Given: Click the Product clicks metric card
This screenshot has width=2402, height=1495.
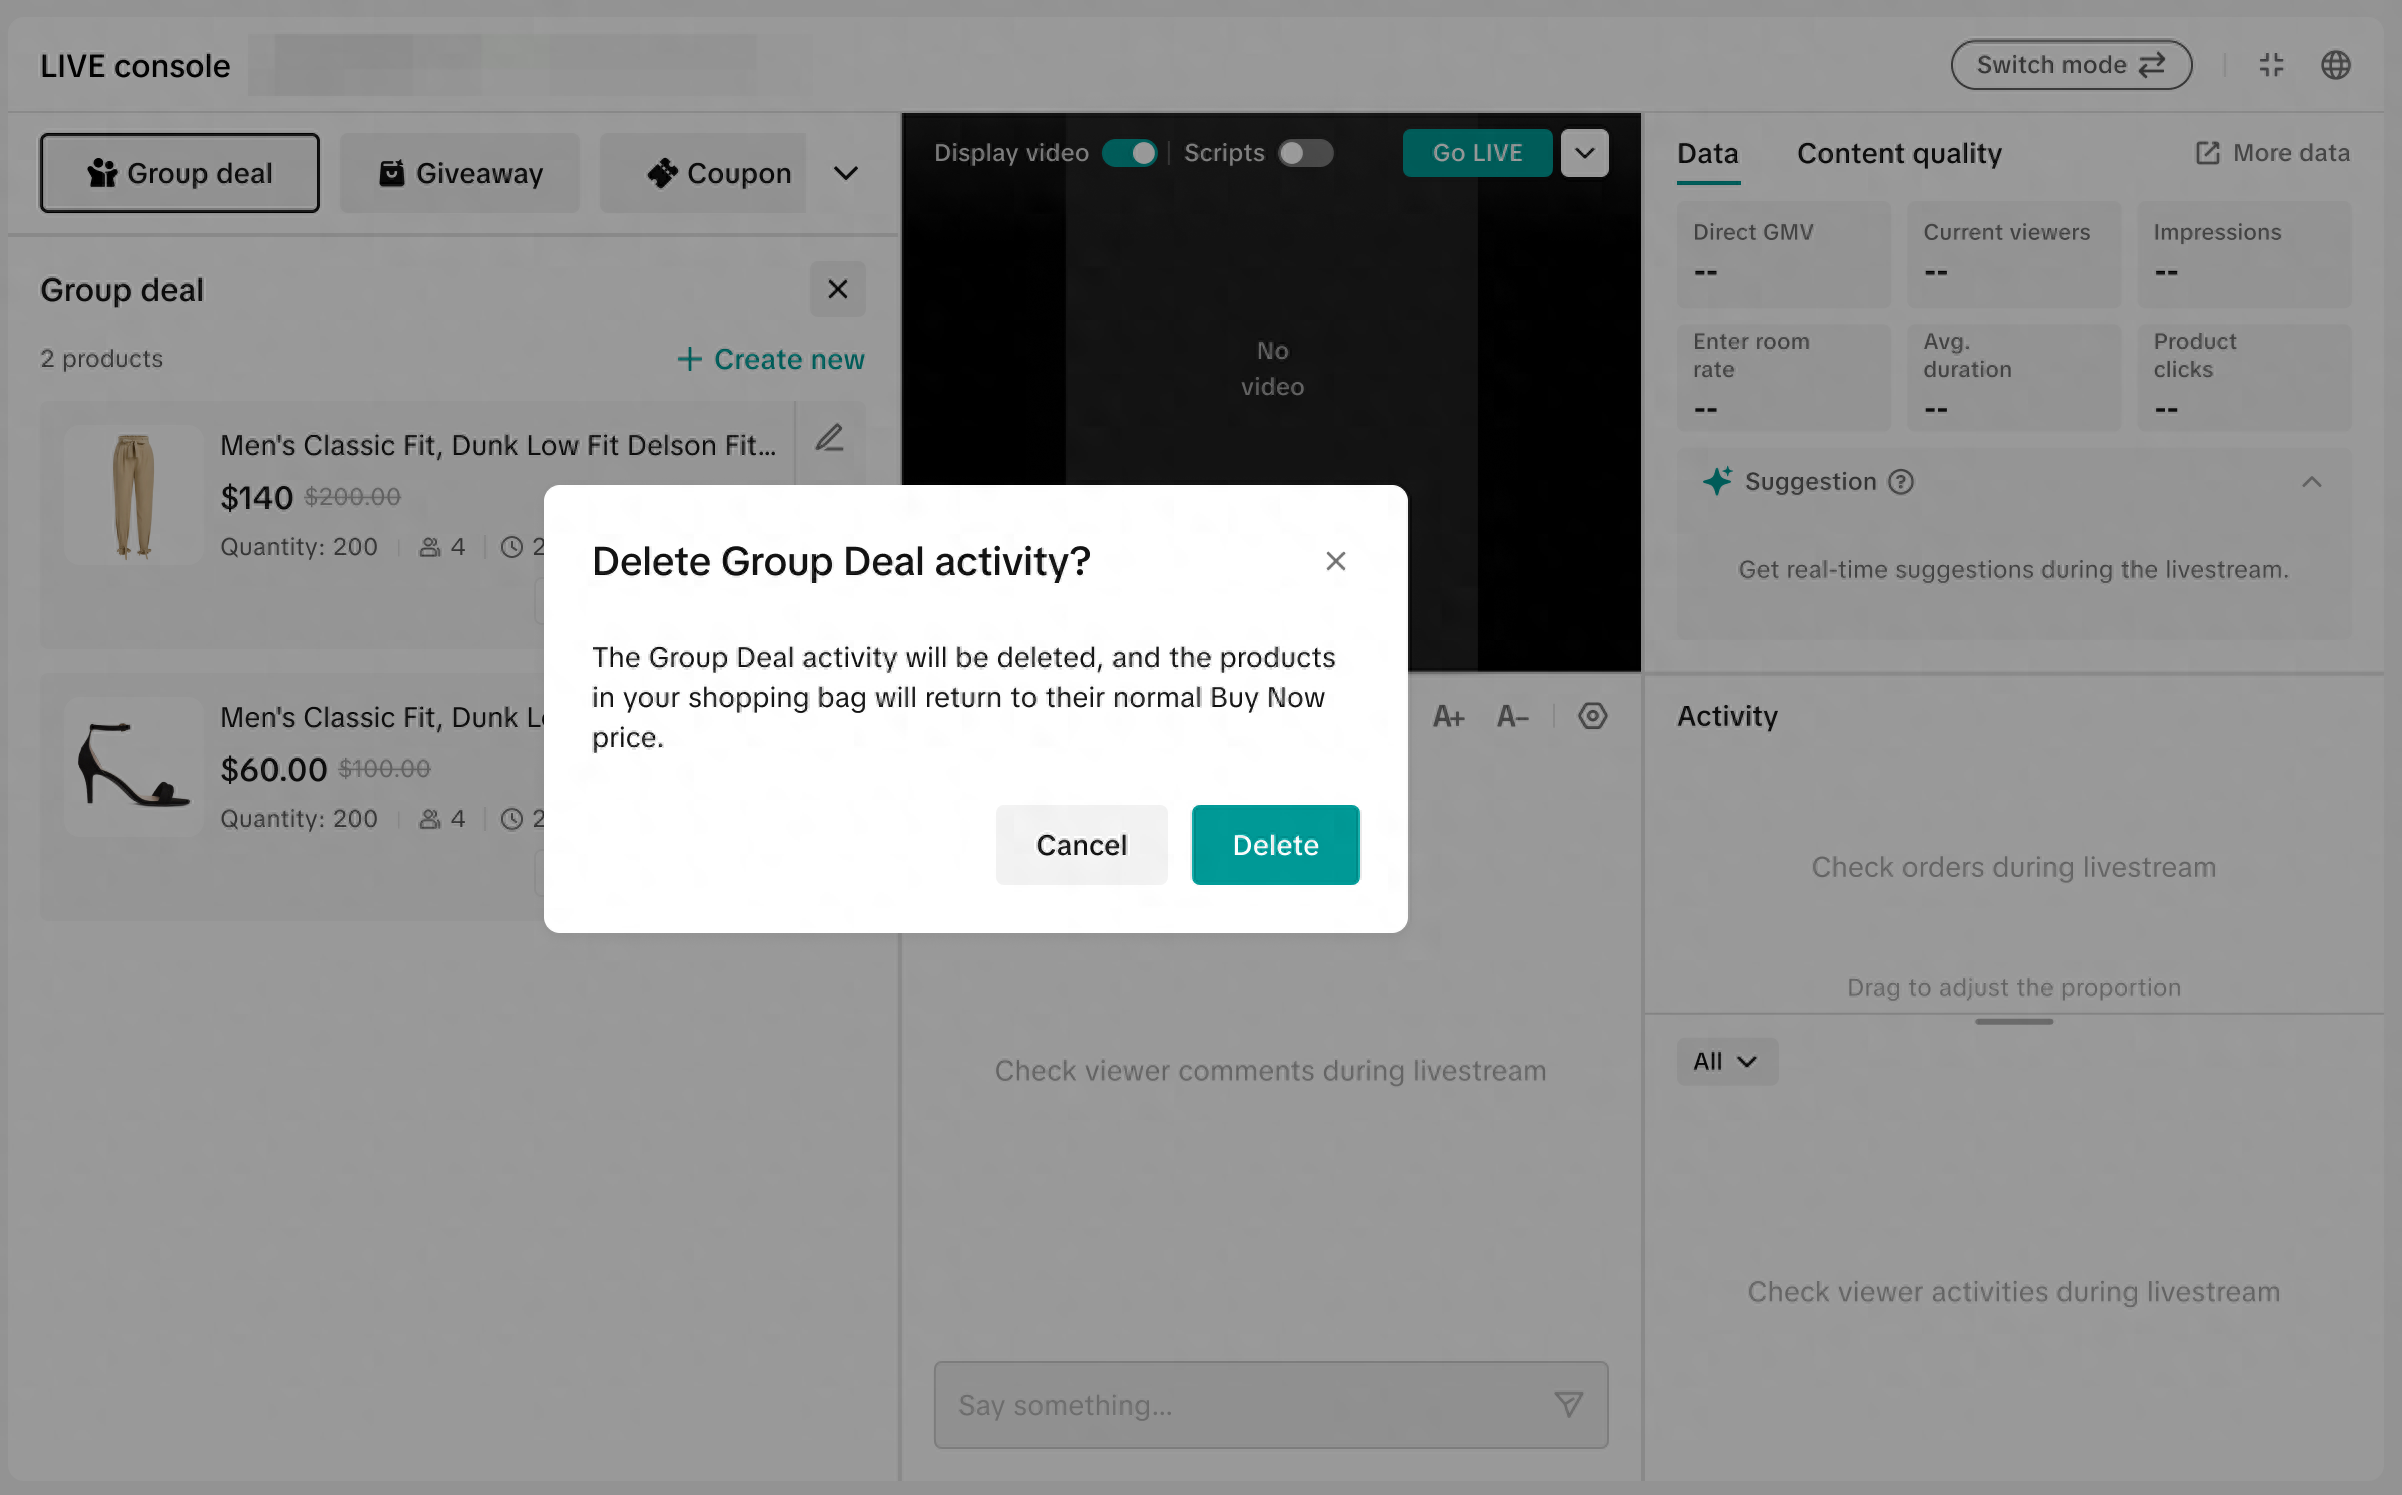Looking at the screenshot, I should (2244, 378).
